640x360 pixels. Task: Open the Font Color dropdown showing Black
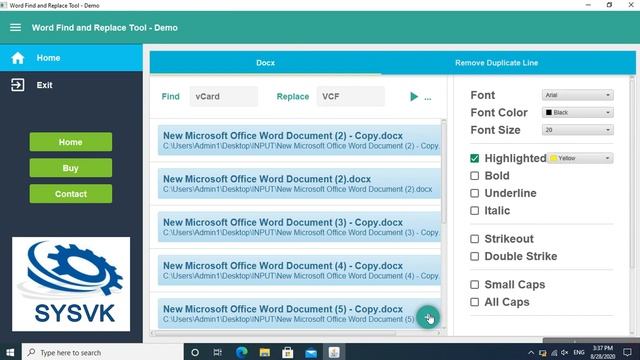pos(578,113)
